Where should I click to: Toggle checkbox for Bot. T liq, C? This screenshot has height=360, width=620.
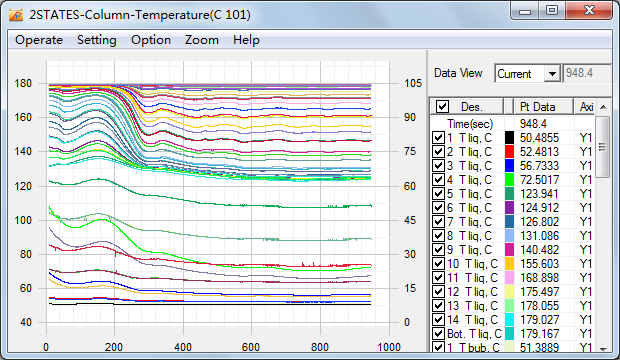[x=438, y=333]
